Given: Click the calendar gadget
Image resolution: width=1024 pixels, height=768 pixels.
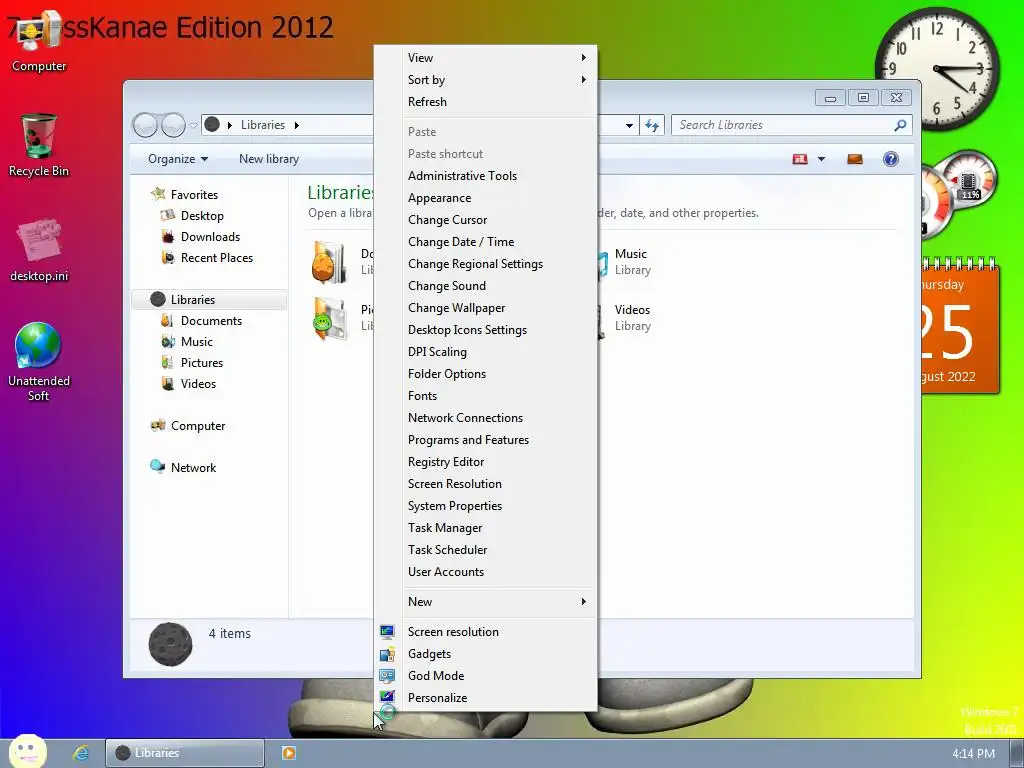Looking at the screenshot, I should 960,325.
